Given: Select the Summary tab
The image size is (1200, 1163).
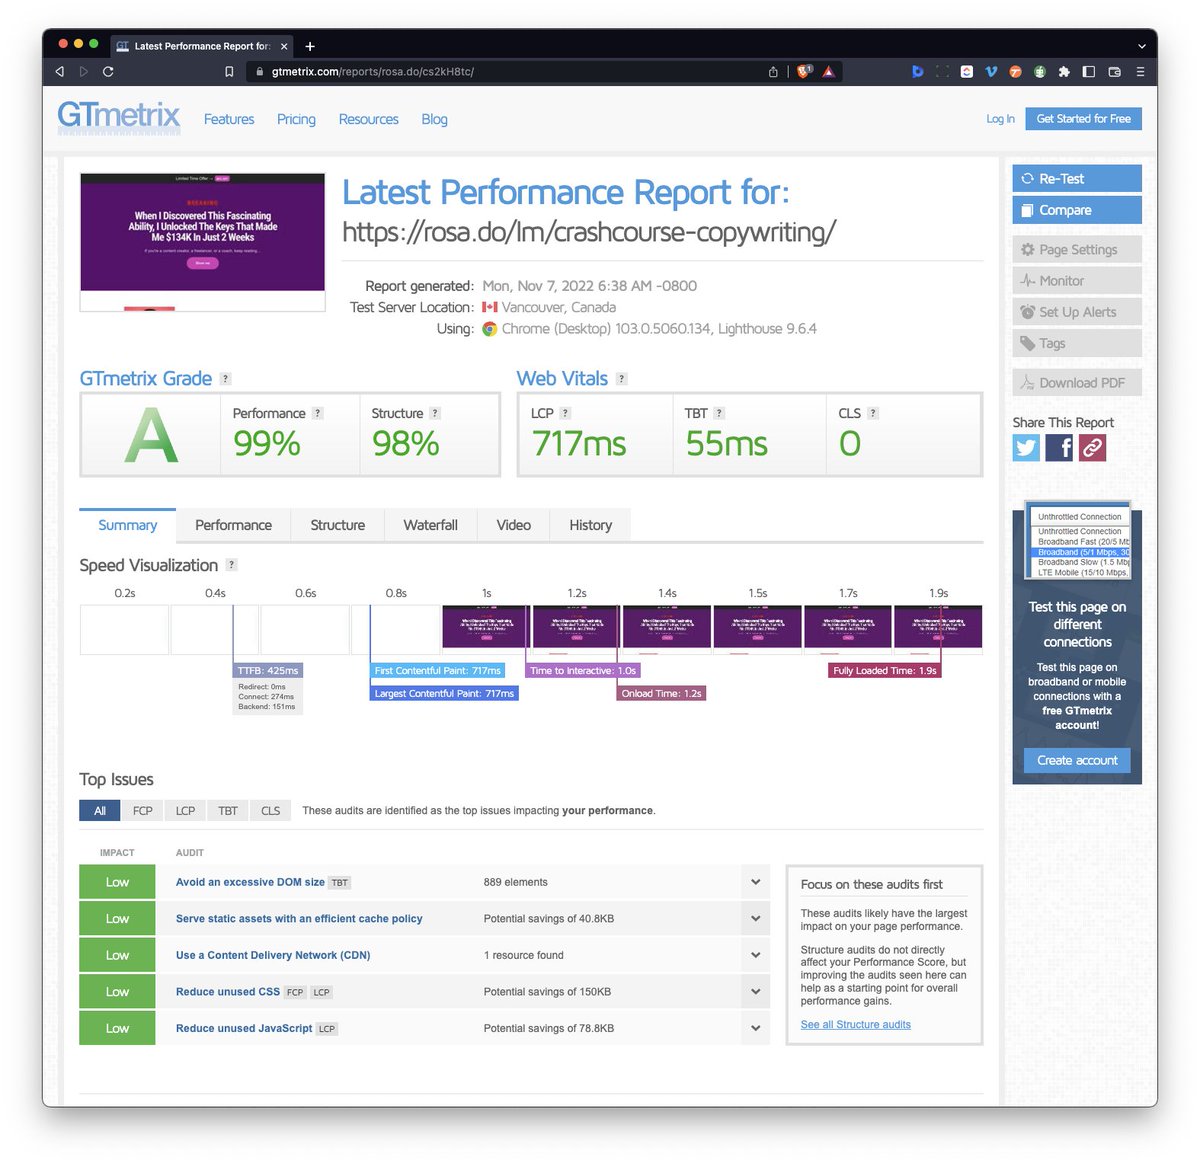Looking at the screenshot, I should (128, 525).
